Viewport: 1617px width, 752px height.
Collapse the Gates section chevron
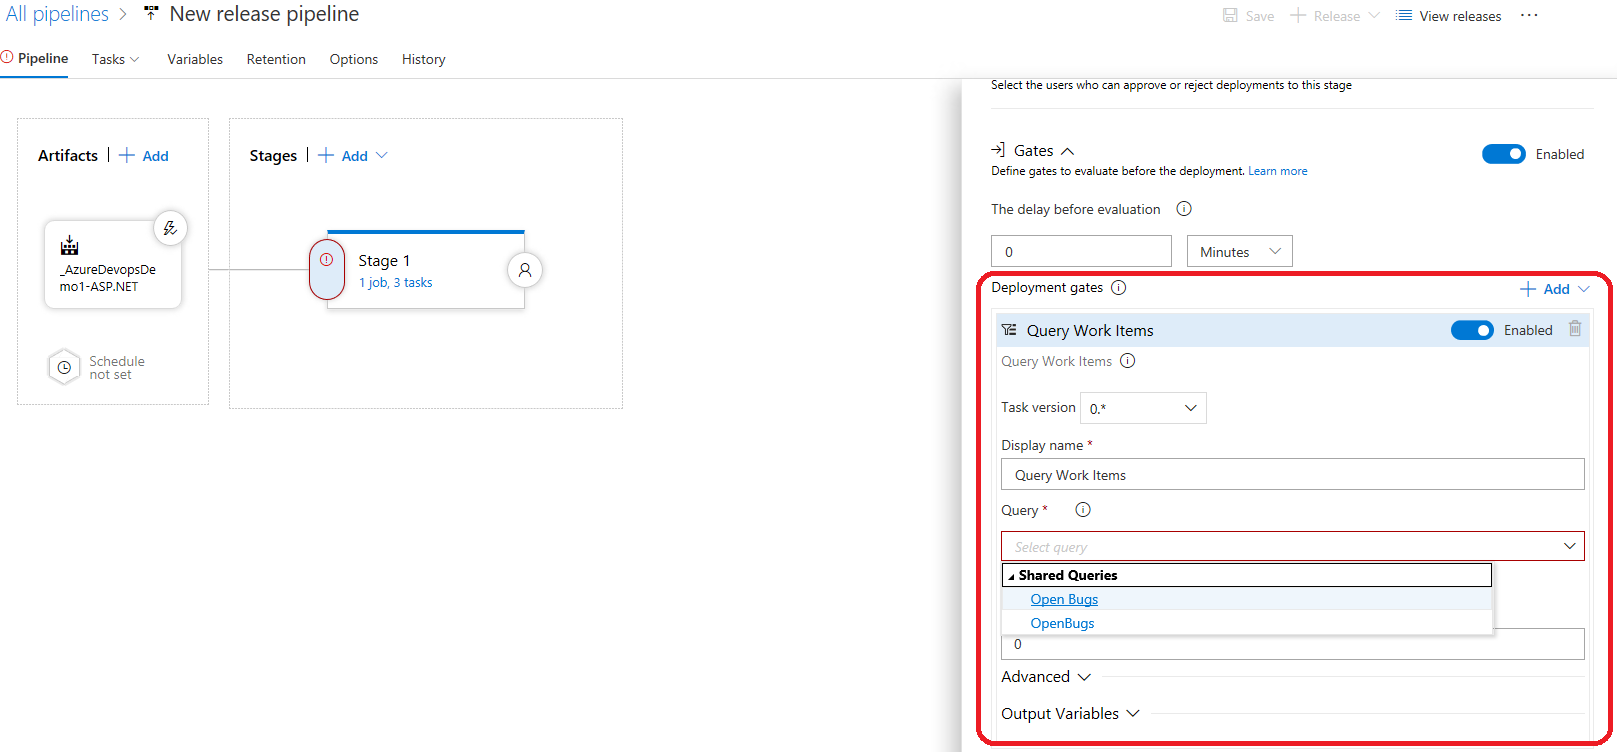pyautogui.click(x=1067, y=151)
